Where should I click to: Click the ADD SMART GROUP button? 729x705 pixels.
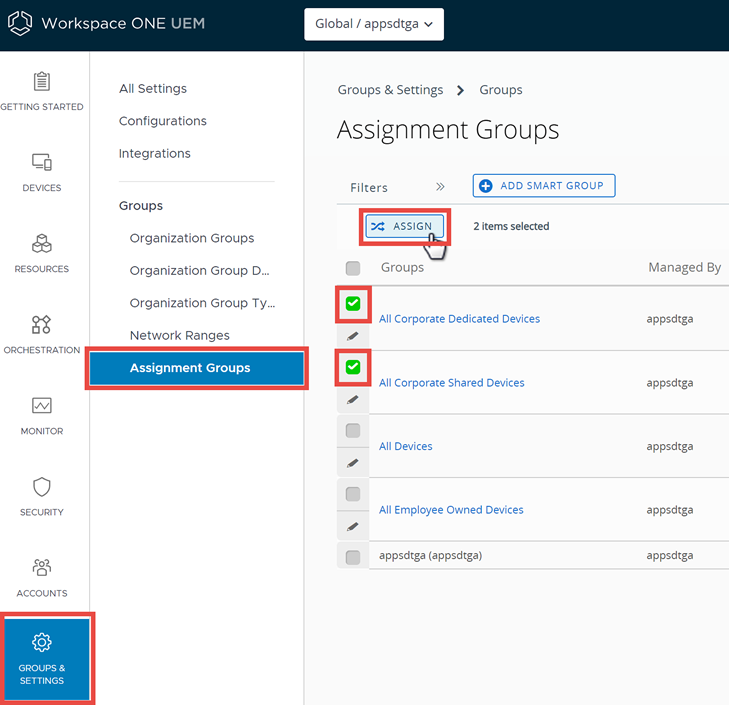[544, 186]
